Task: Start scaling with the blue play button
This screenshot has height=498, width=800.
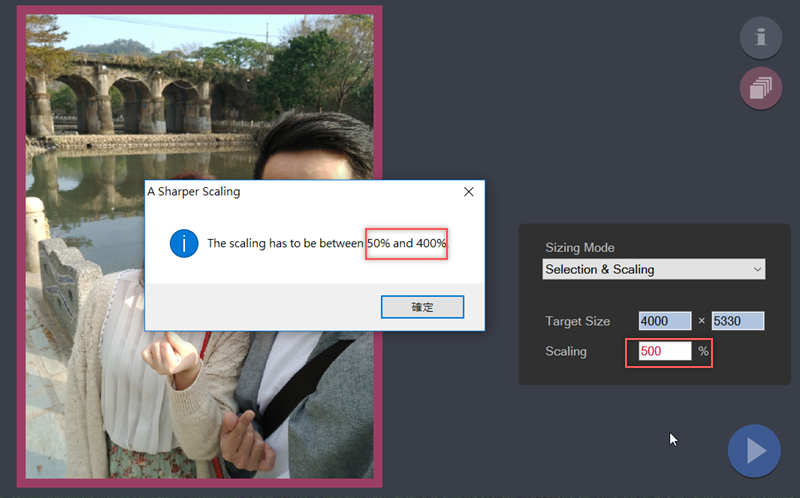Action: coord(754,451)
